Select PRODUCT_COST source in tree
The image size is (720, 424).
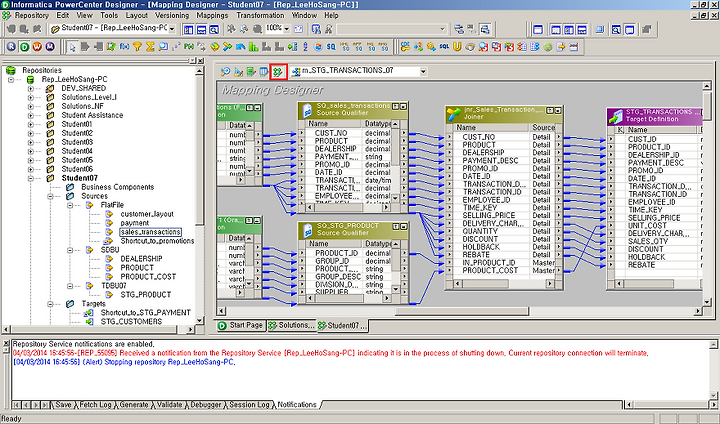coord(148,277)
